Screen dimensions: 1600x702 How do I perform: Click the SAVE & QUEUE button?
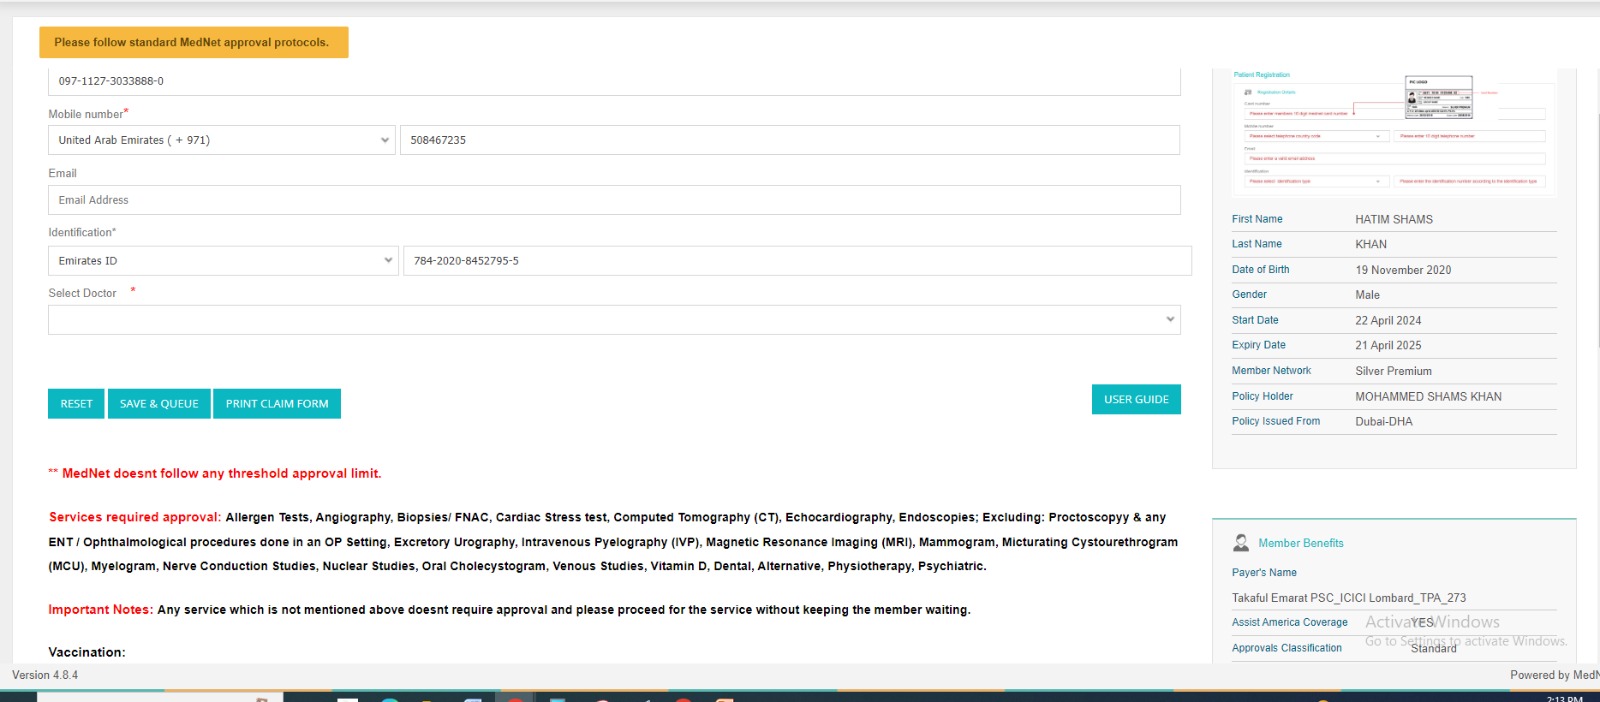(x=159, y=404)
